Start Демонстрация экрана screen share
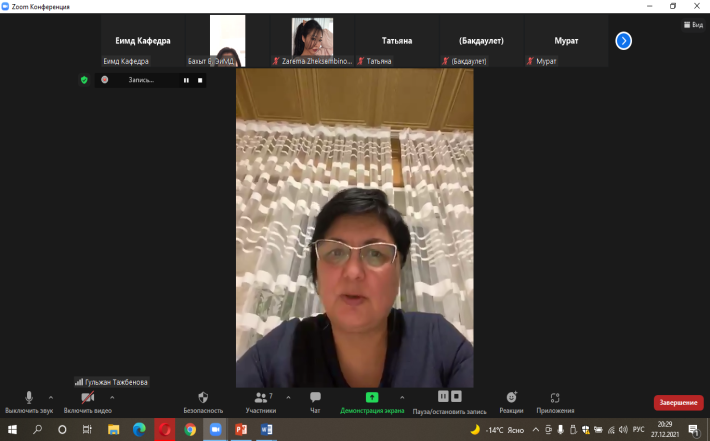The width and height of the screenshot is (710, 441). click(372, 398)
